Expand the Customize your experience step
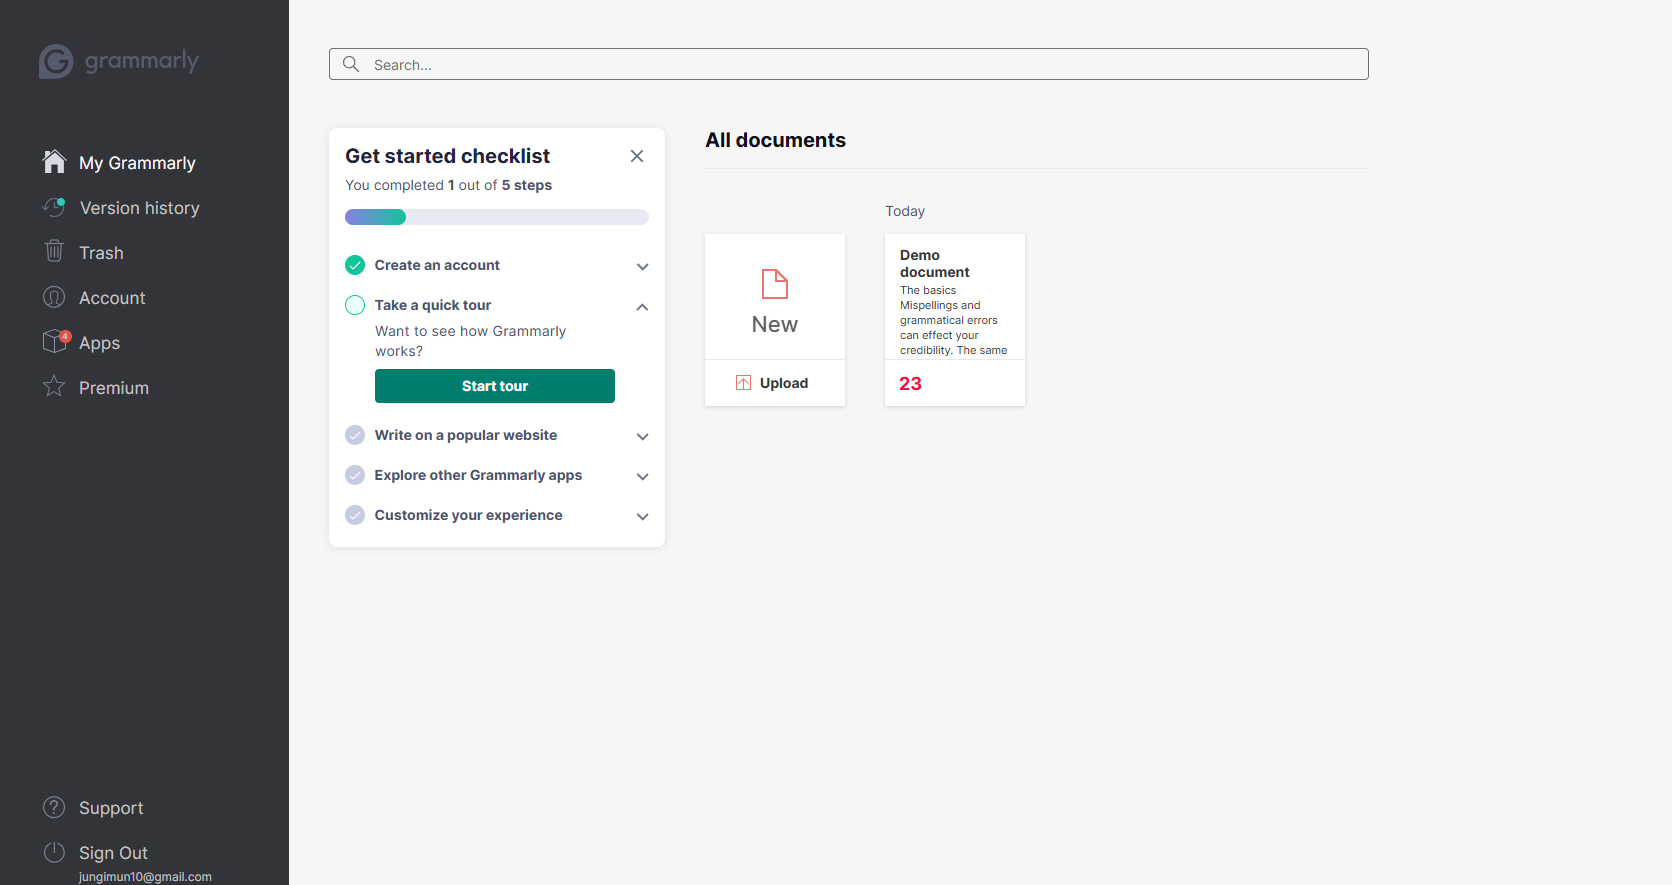The height and width of the screenshot is (885, 1672). click(x=643, y=516)
